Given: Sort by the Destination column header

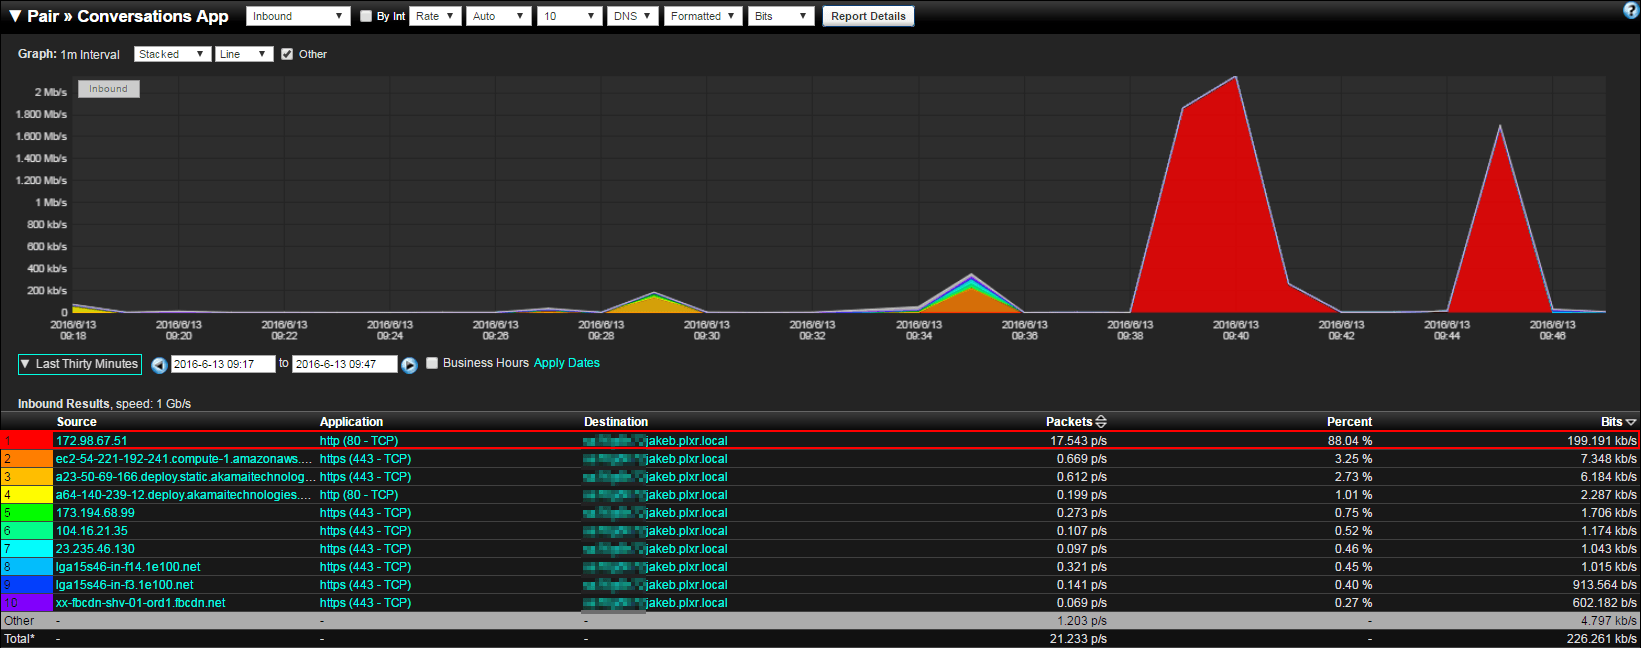Looking at the screenshot, I should tap(616, 422).
